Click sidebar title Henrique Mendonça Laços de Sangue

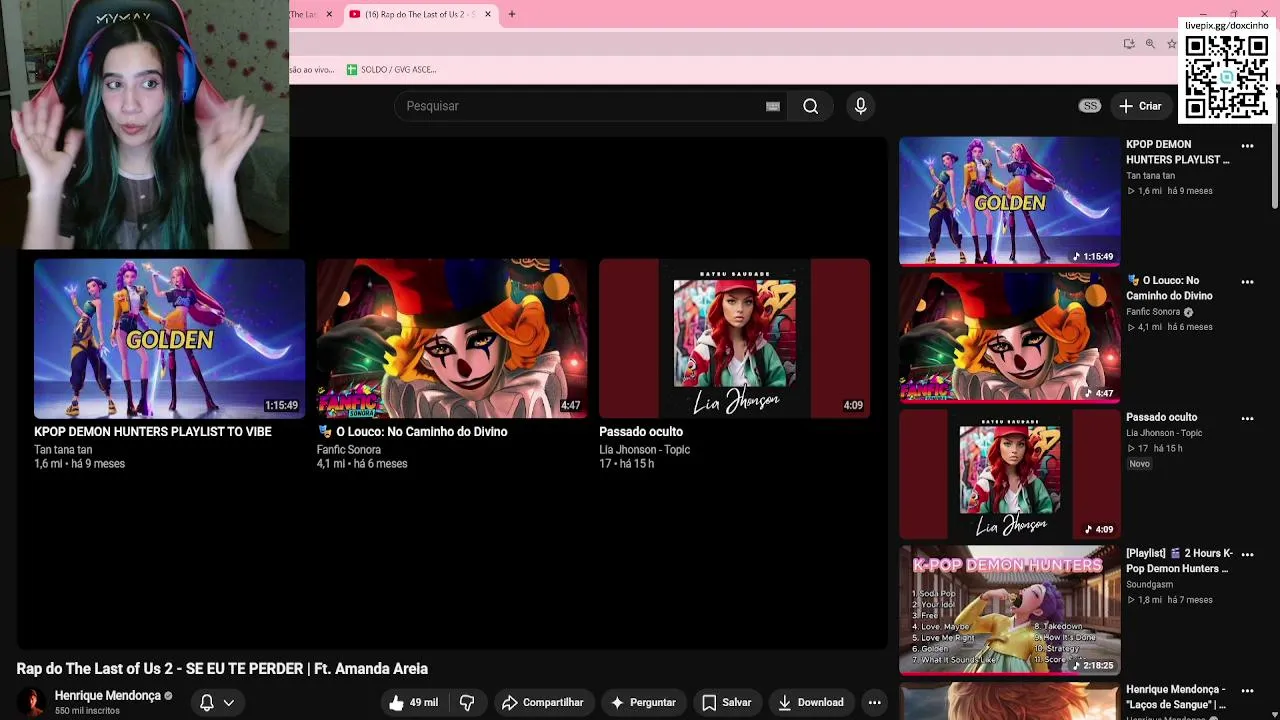pos(1176,697)
